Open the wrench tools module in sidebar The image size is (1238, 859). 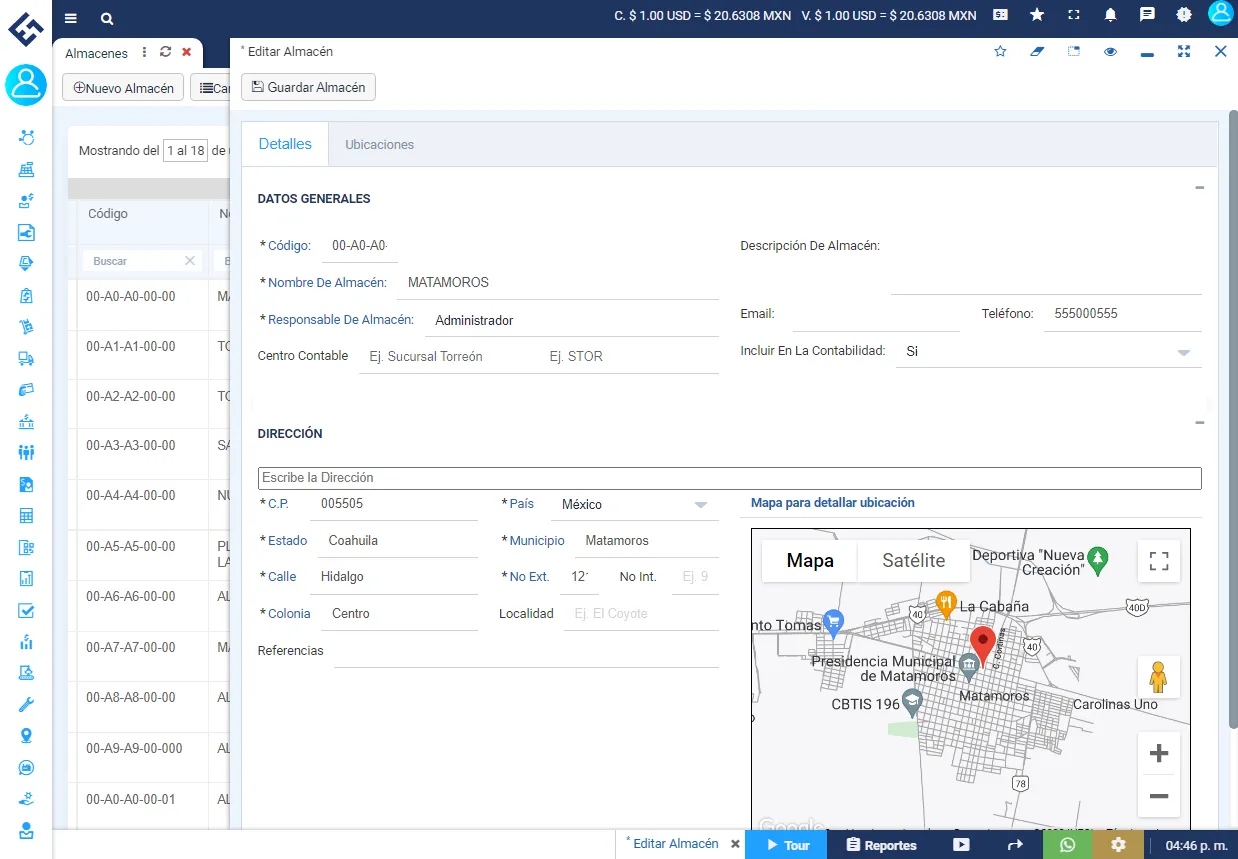coord(26,704)
